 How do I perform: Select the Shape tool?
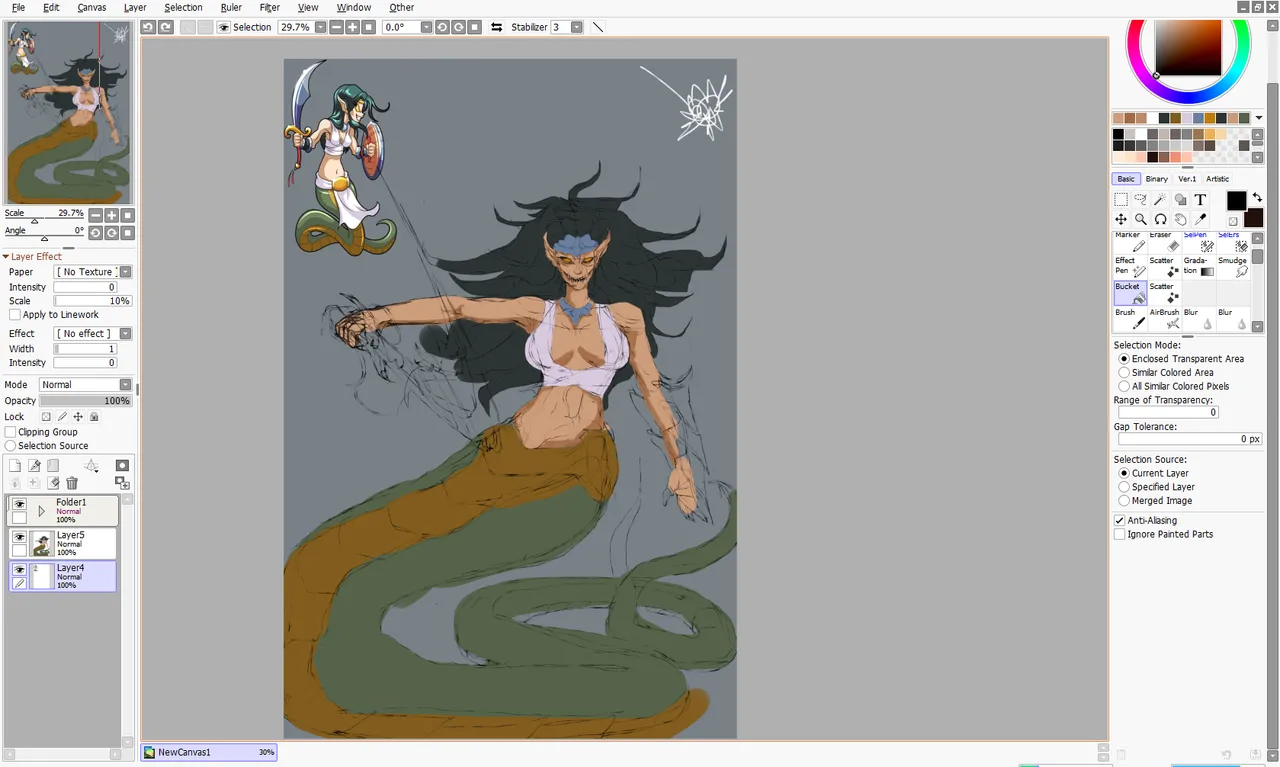click(1180, 200)
